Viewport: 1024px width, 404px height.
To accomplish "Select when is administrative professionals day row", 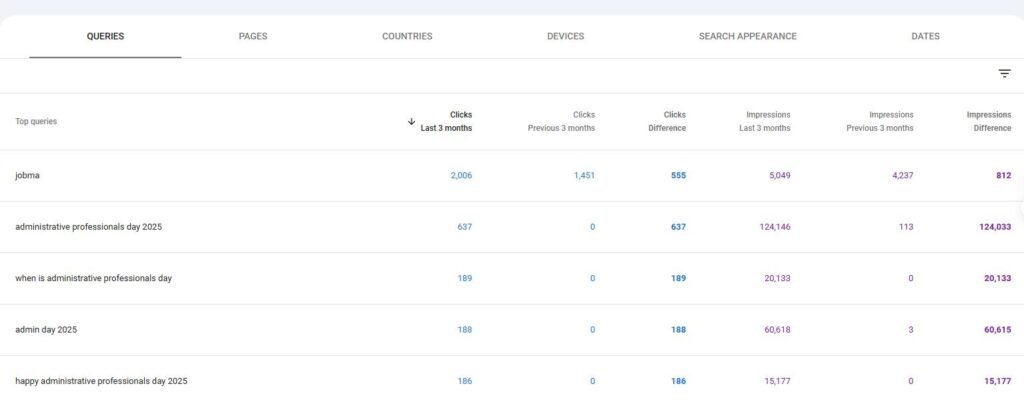I will point(512,279).
